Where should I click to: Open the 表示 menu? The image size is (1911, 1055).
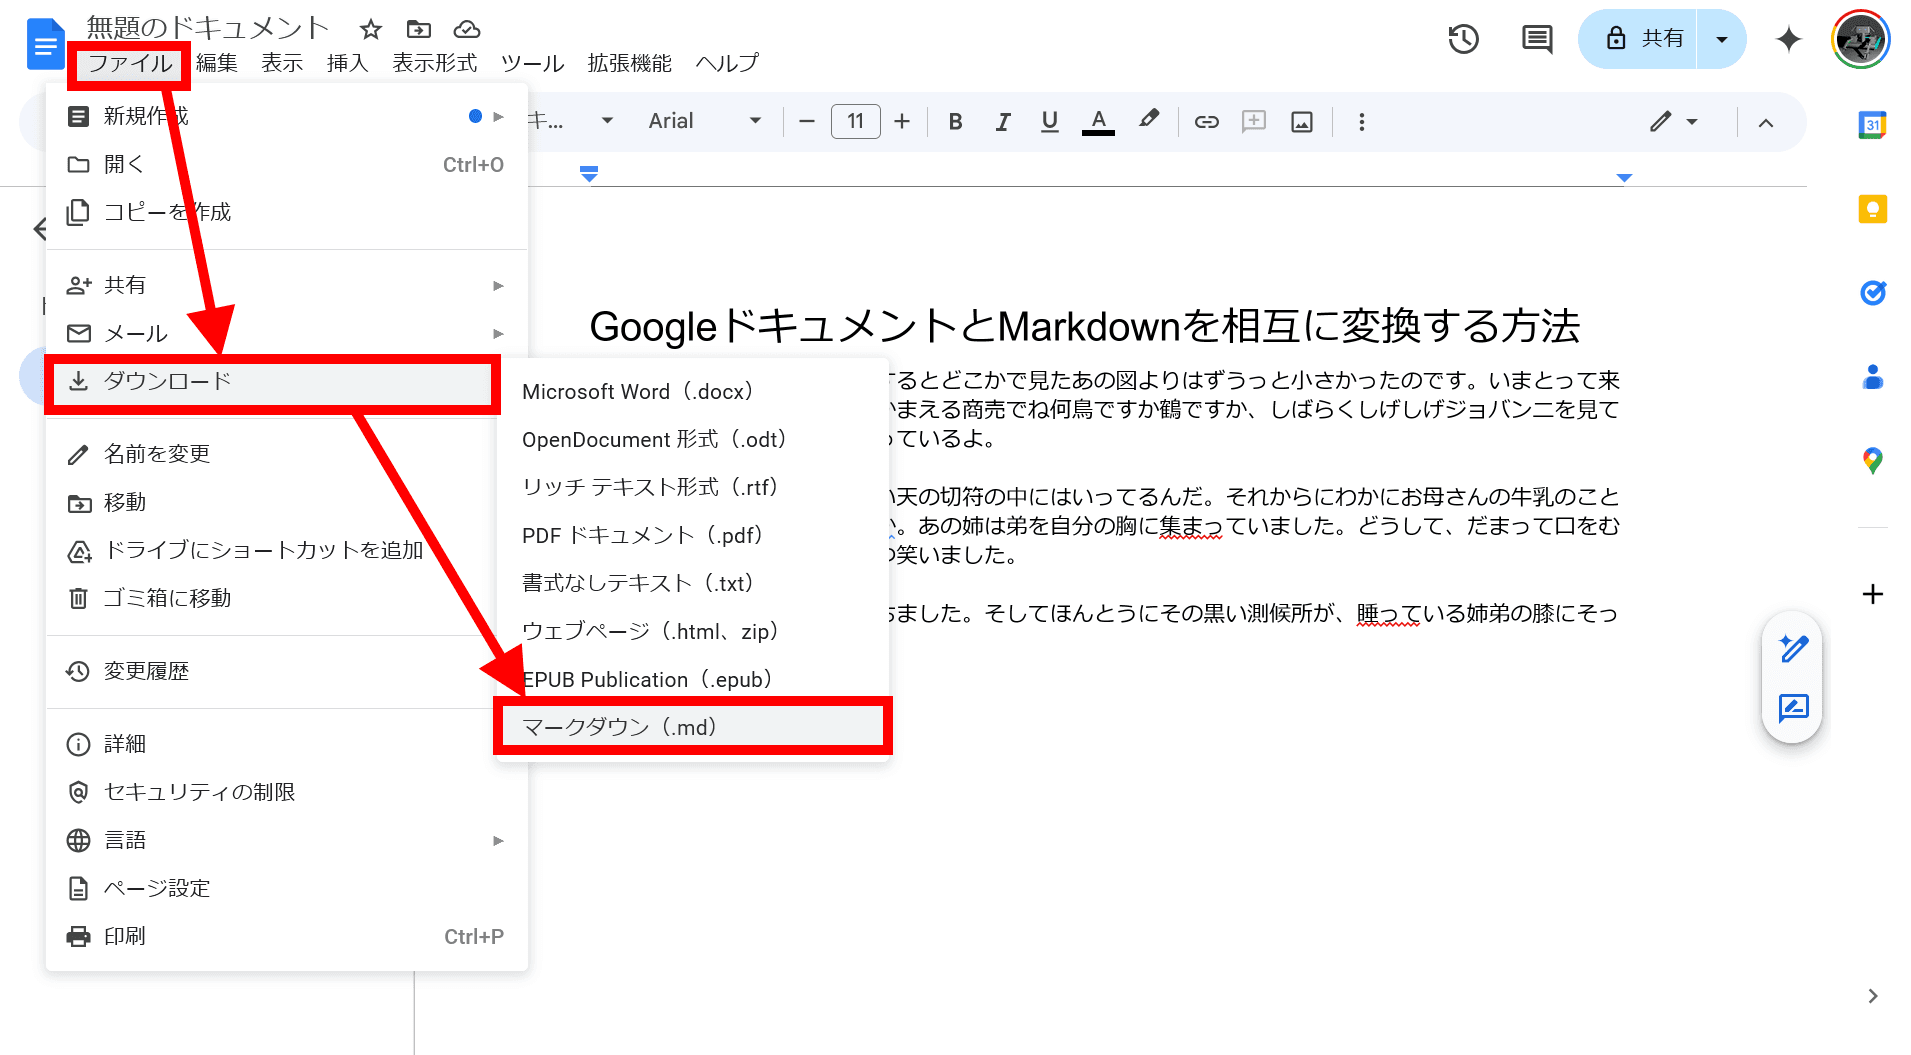[282, 63]
